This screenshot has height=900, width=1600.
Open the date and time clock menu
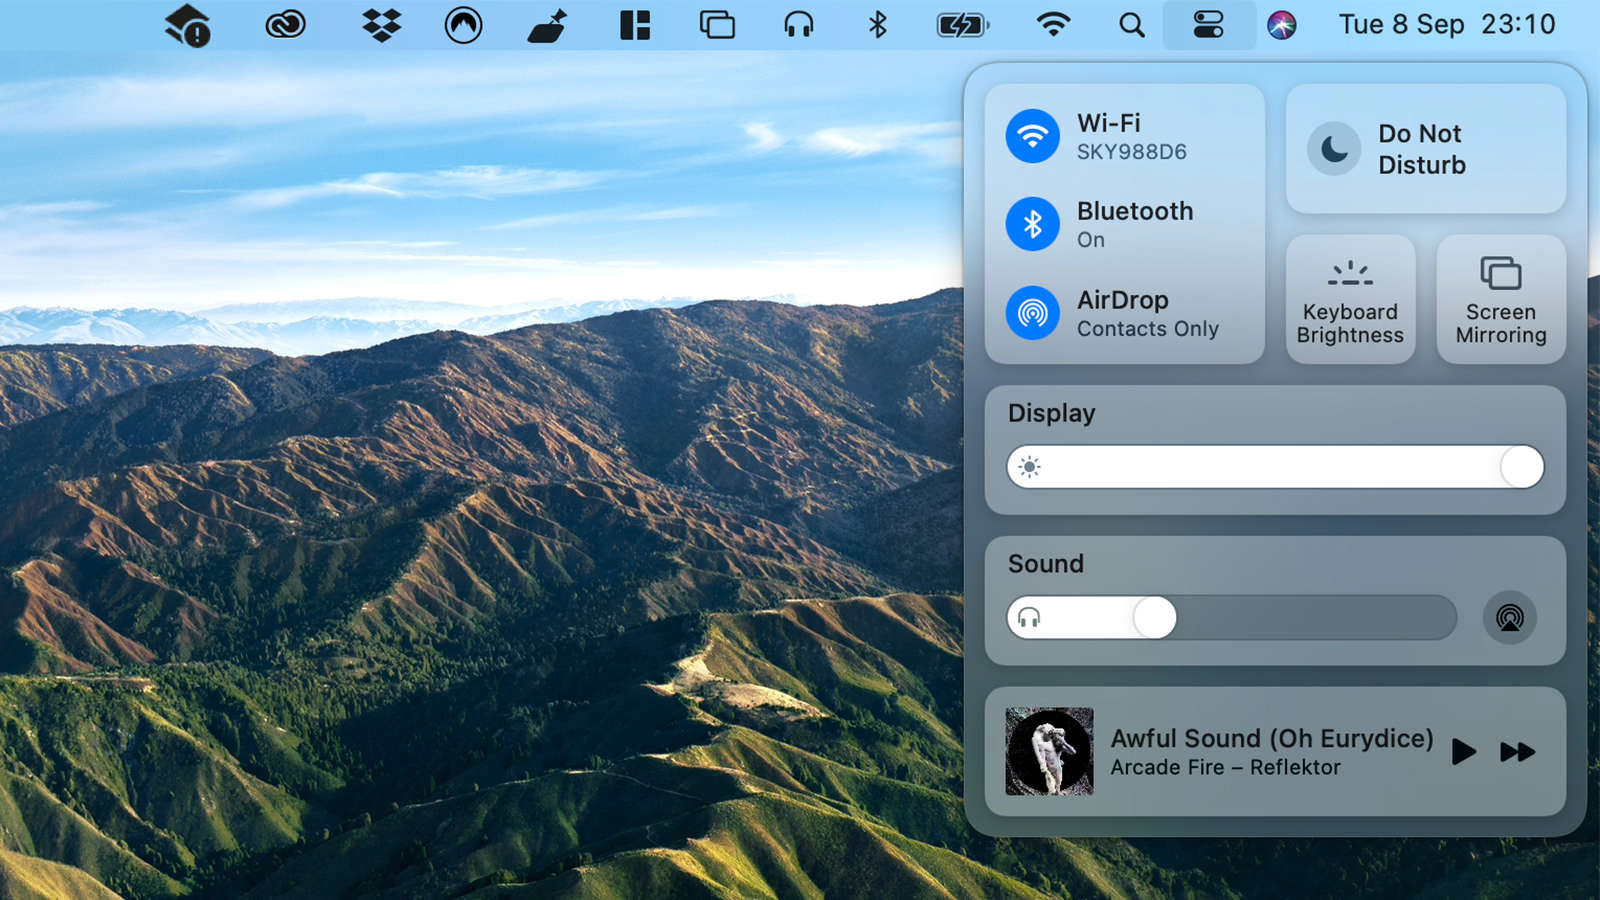pyautogui.click(x=1447, y=25)
